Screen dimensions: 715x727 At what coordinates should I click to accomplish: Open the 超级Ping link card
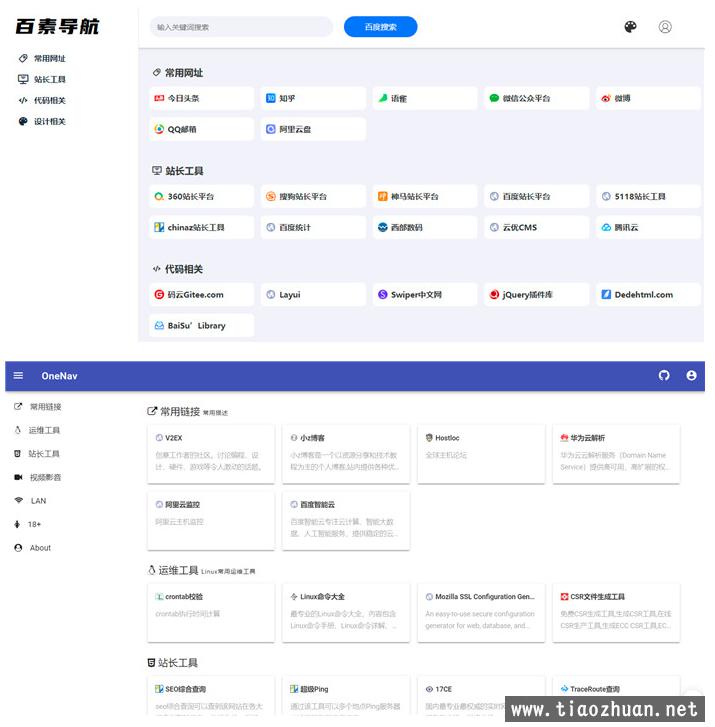click(346, 695)
